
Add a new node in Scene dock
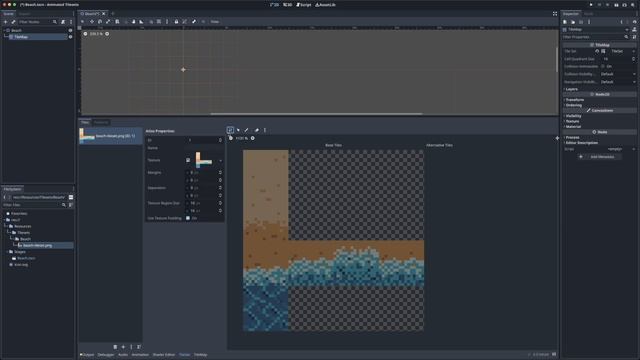point(5,22)
